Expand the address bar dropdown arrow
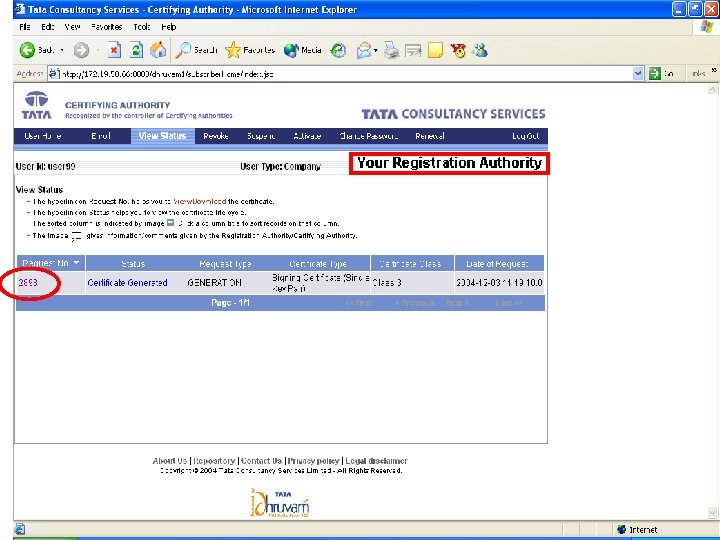720x540 pixels. (638, 73)
